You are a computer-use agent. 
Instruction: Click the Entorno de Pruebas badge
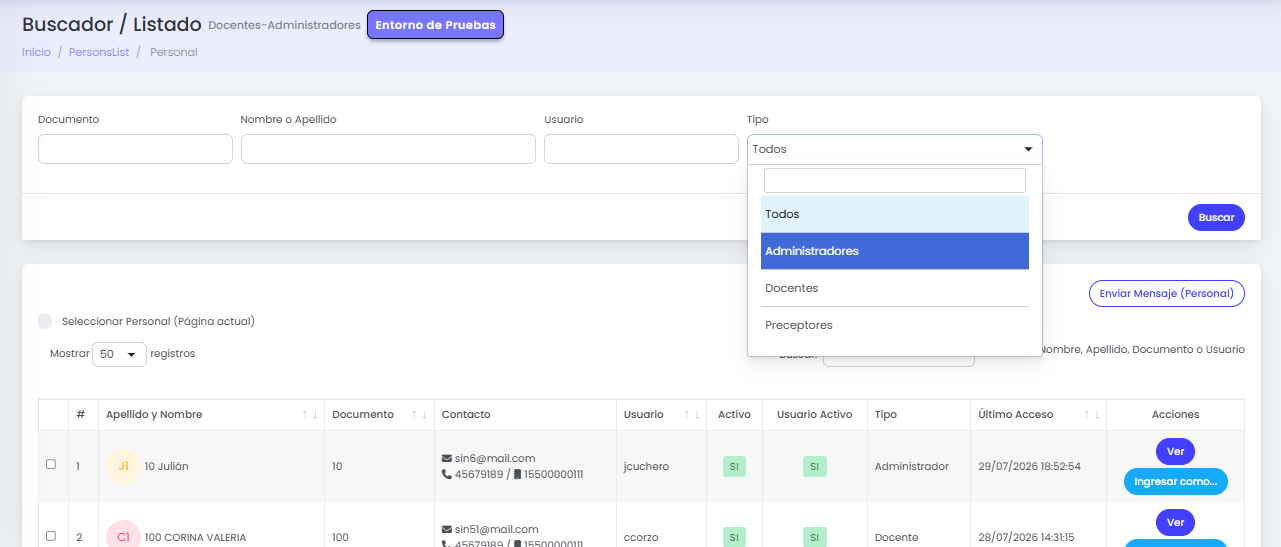[x=435, y=25]
